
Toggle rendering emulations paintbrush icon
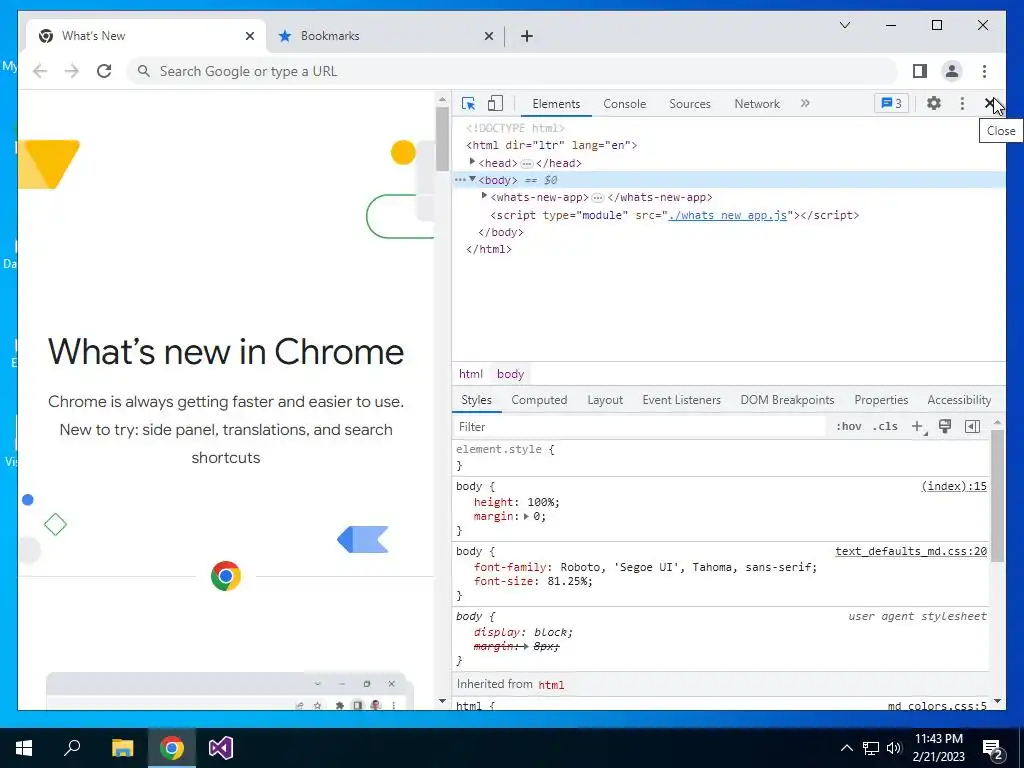point(944,426)
